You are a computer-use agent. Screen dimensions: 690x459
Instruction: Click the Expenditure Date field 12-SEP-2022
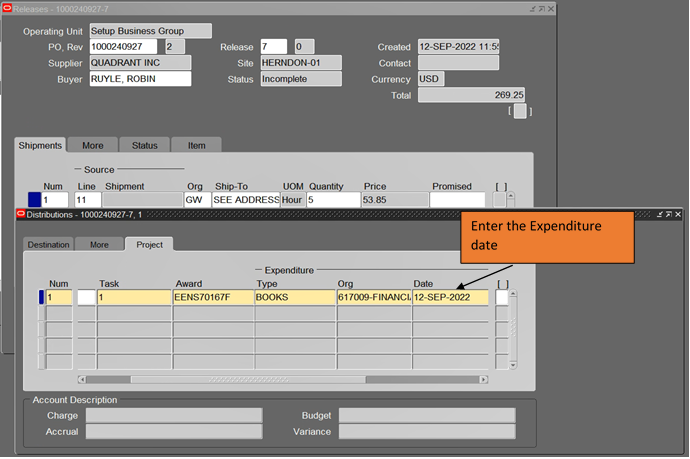point(451,297)
